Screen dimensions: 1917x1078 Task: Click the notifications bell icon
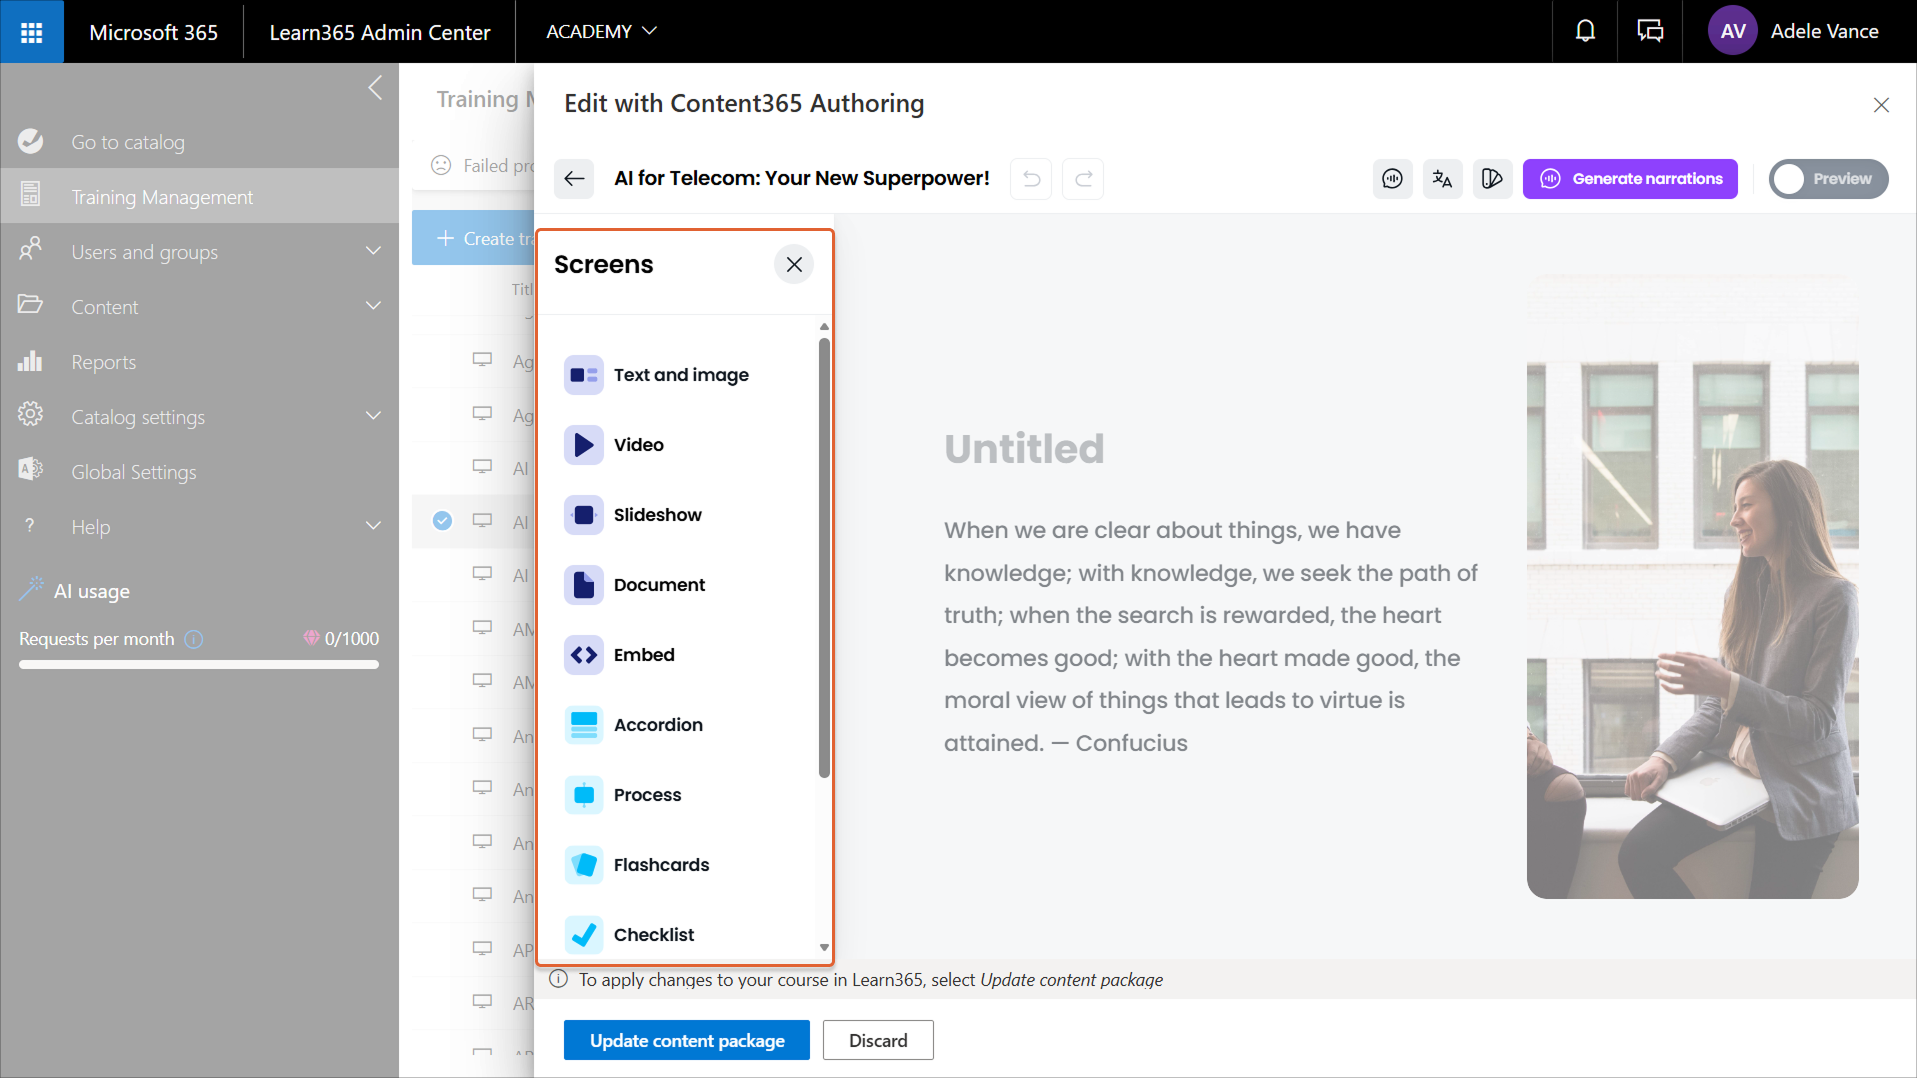point(1585,32)
